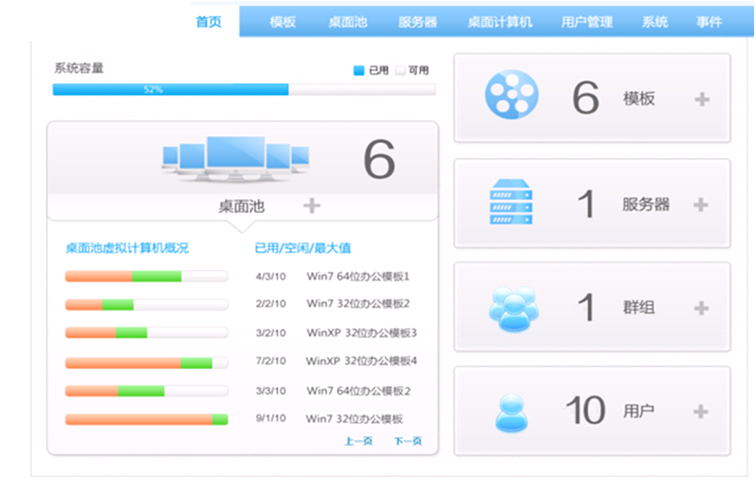
Task: Add a new 桌面池 with plus icon
Action: click(312, 206)
